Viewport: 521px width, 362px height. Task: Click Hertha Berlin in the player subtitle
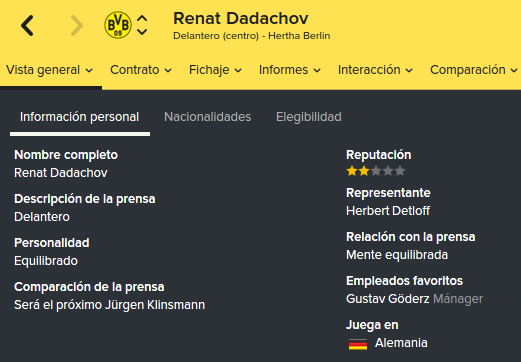click(x=299, y=36)
